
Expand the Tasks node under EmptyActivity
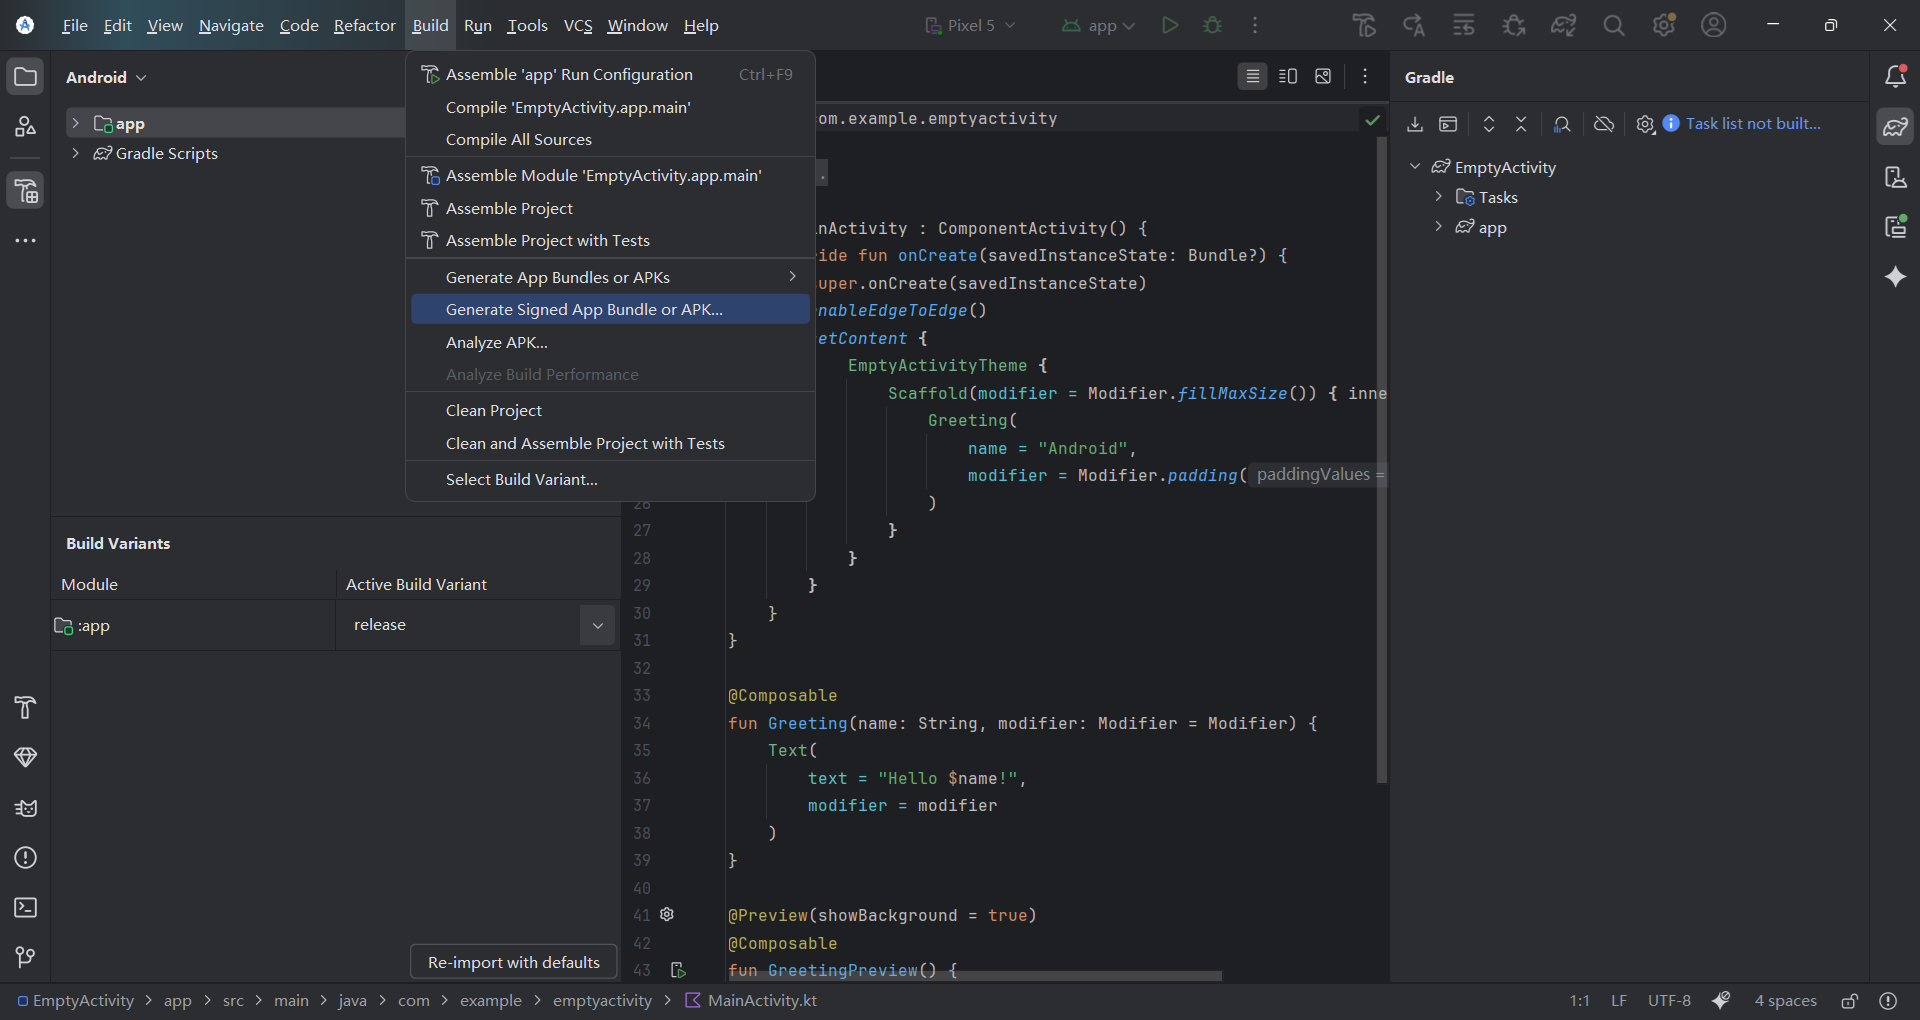1439,197
